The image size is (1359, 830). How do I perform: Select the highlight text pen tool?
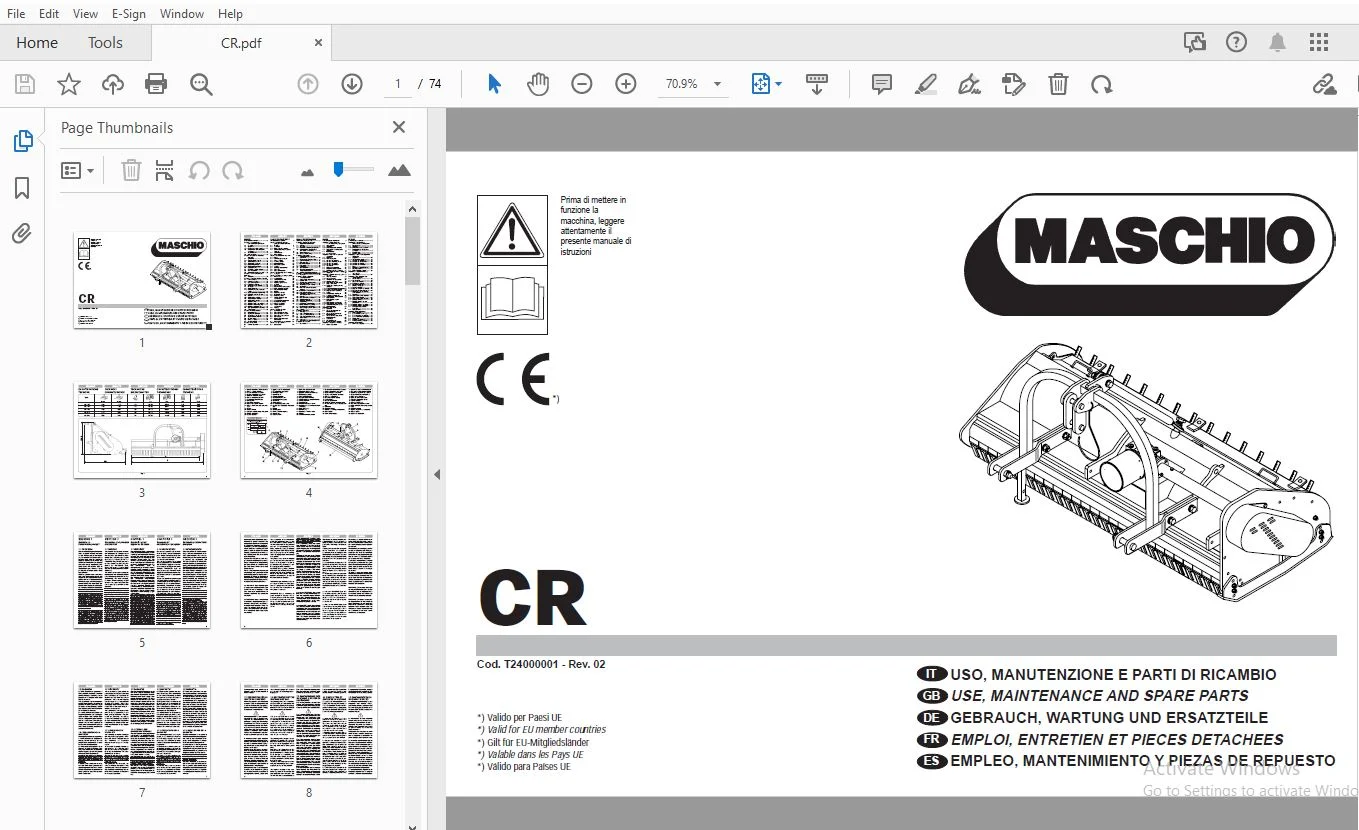pyautogui.click(x=926, y=85)
